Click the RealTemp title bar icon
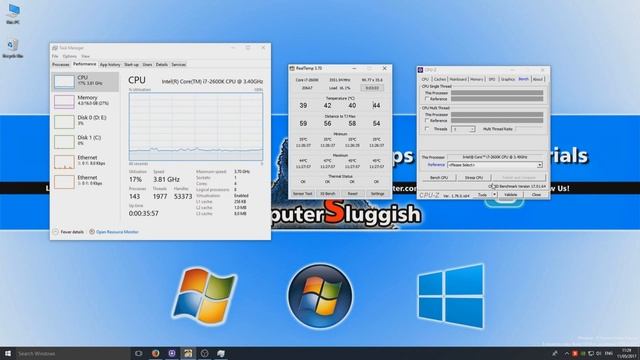This screenshot has height=360, width=640. point(292,69)
